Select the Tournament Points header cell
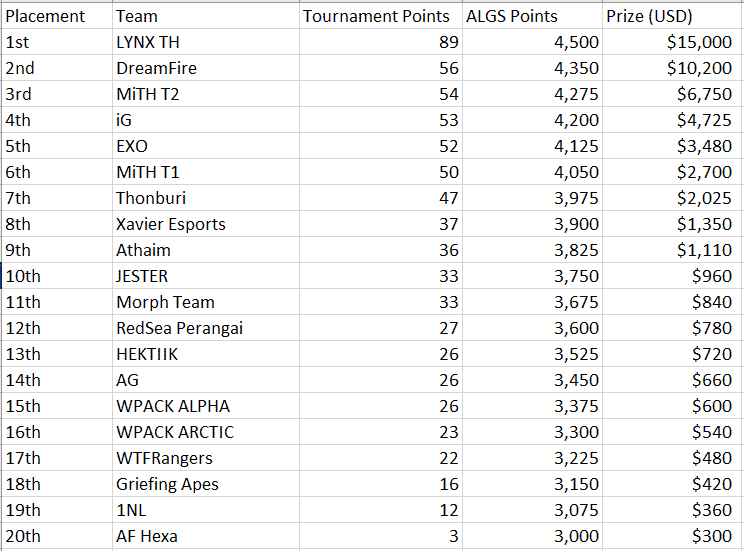The image size is (744, 551). (x=381, y=16)
